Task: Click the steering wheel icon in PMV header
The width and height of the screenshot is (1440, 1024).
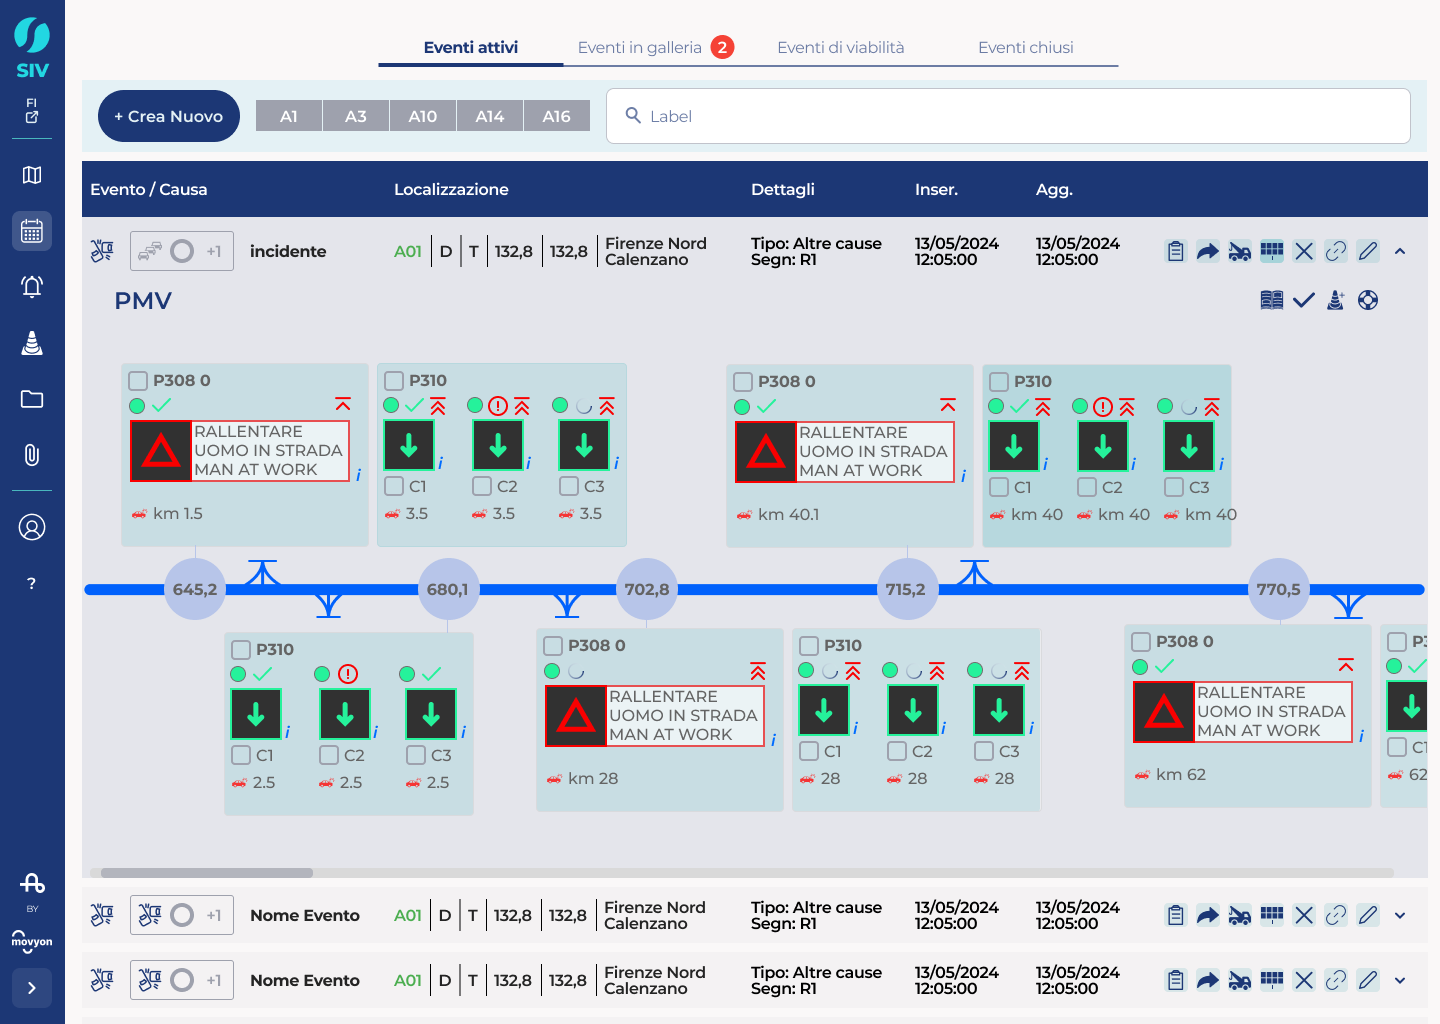Action: pos(1368,300)
